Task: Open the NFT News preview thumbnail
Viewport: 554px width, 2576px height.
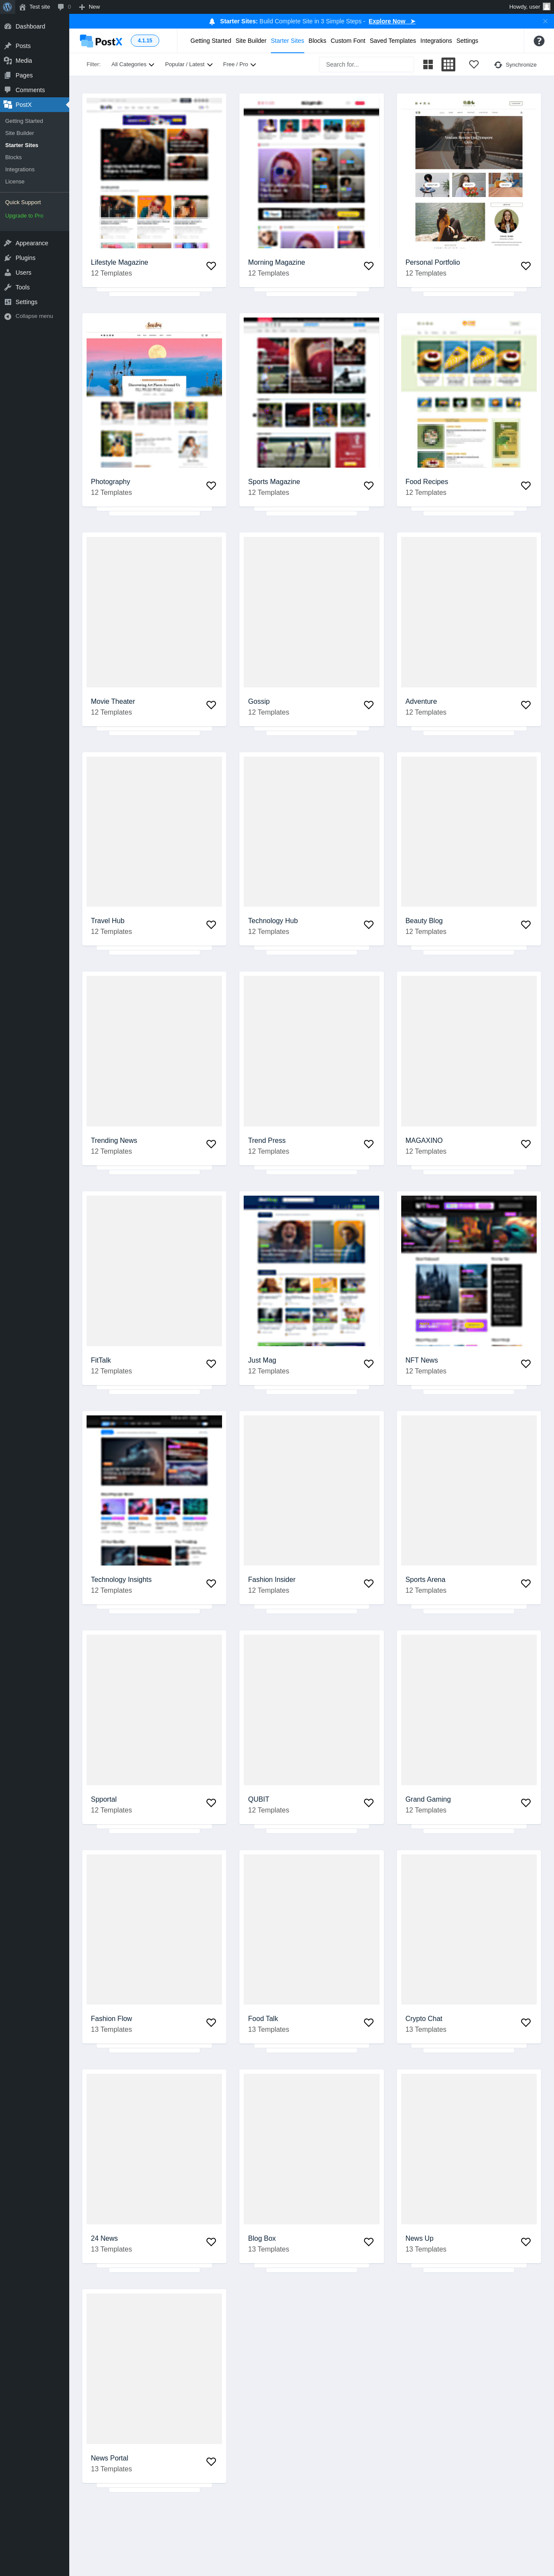Action: [x=469, y=1270]
